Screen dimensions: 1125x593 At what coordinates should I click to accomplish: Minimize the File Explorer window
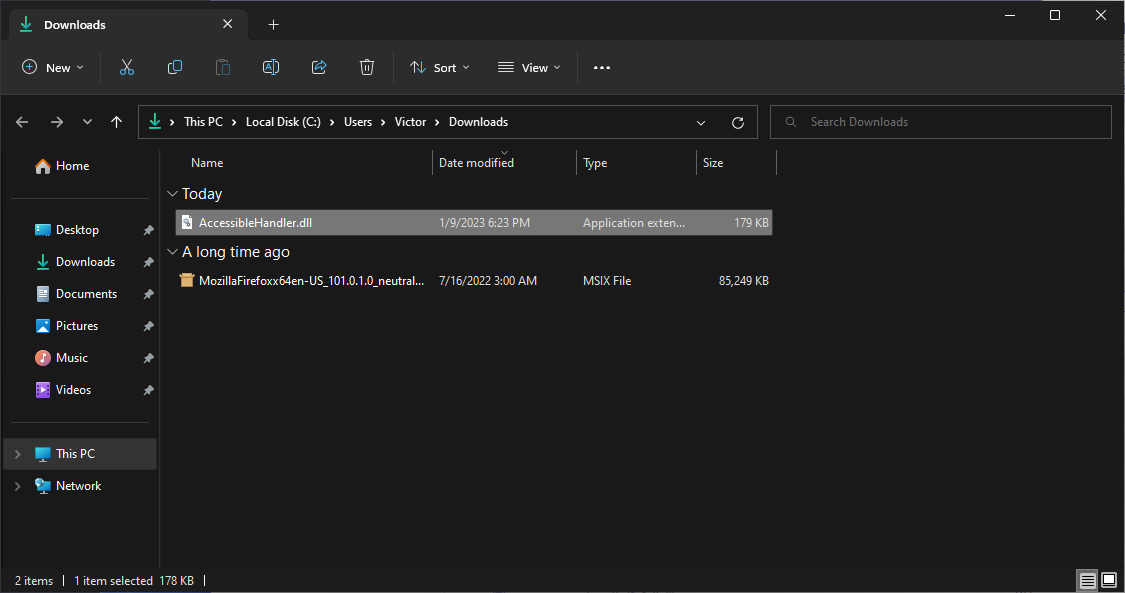click(1009, 15)
